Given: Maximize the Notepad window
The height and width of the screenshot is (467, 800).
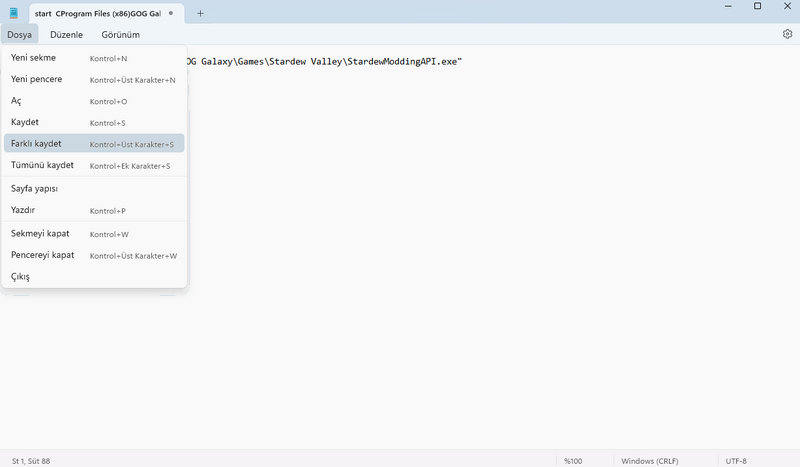Looking at the screenshot, I should click(758, 7).
